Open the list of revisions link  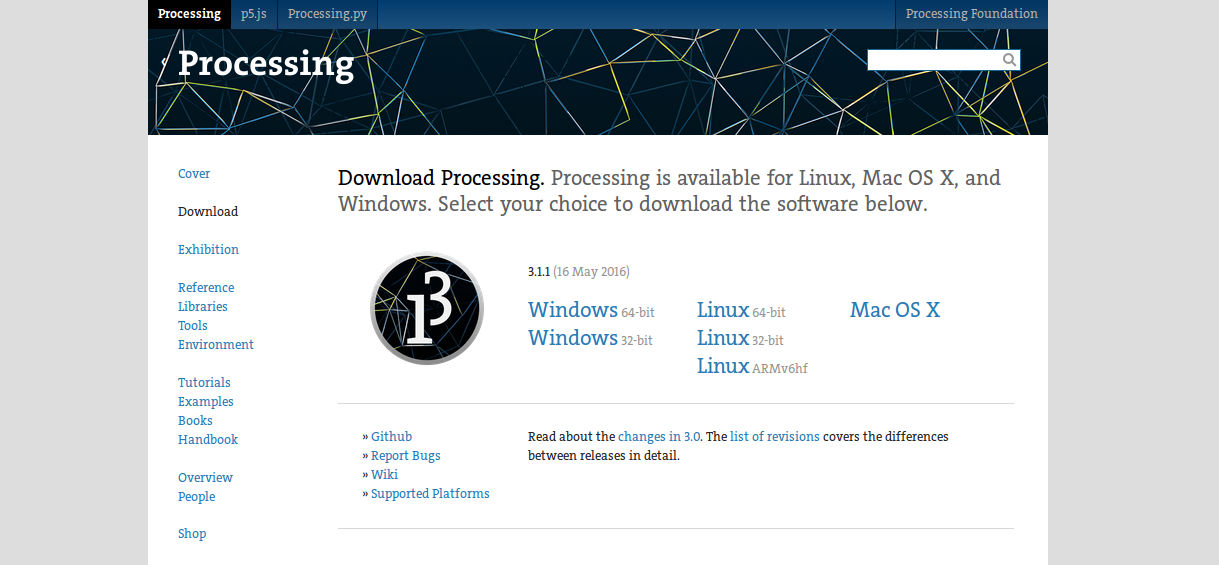click(774, 437)
